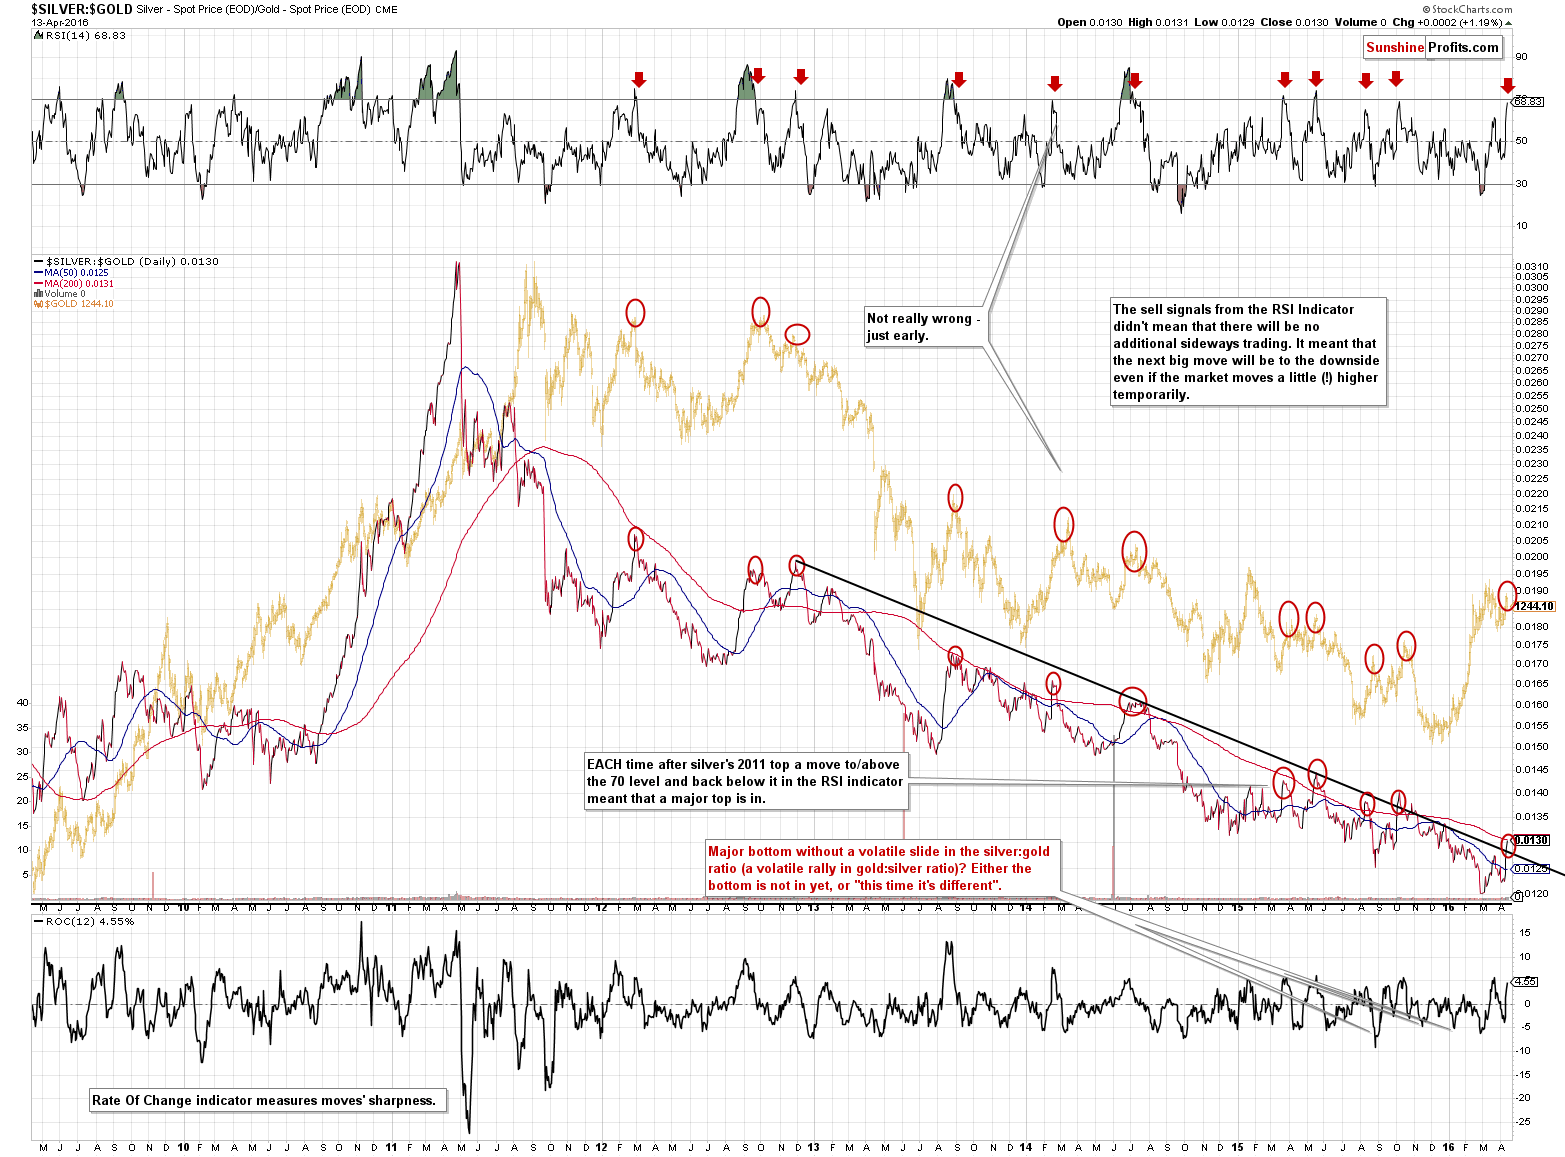
Task: Click the 68.83 RSI value tag
Action: (x=1528, y=101)
